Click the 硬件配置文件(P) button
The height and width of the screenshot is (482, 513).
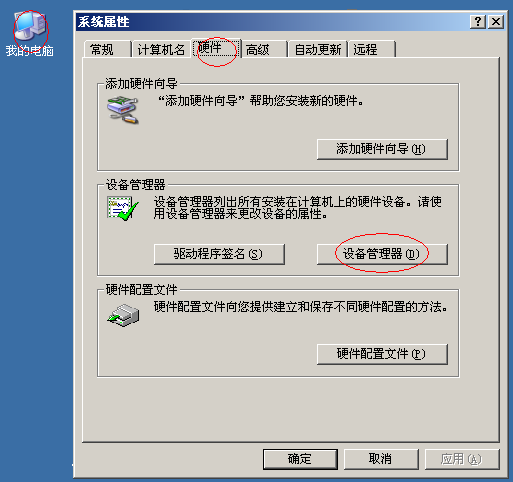coord(382,354)
